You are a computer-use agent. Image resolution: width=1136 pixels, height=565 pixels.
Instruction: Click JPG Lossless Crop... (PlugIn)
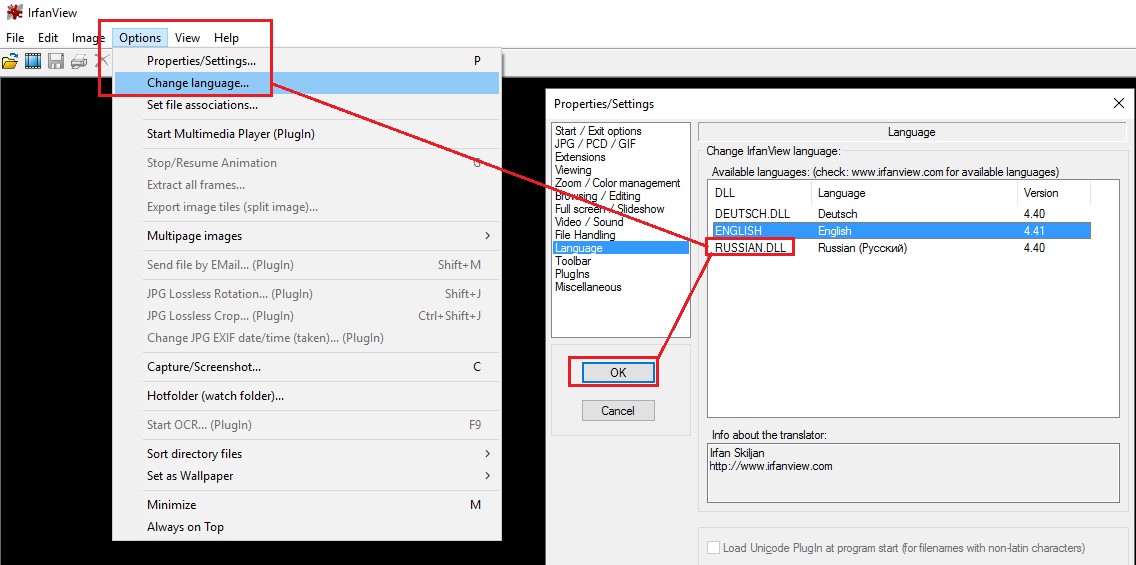click(306, 316)
